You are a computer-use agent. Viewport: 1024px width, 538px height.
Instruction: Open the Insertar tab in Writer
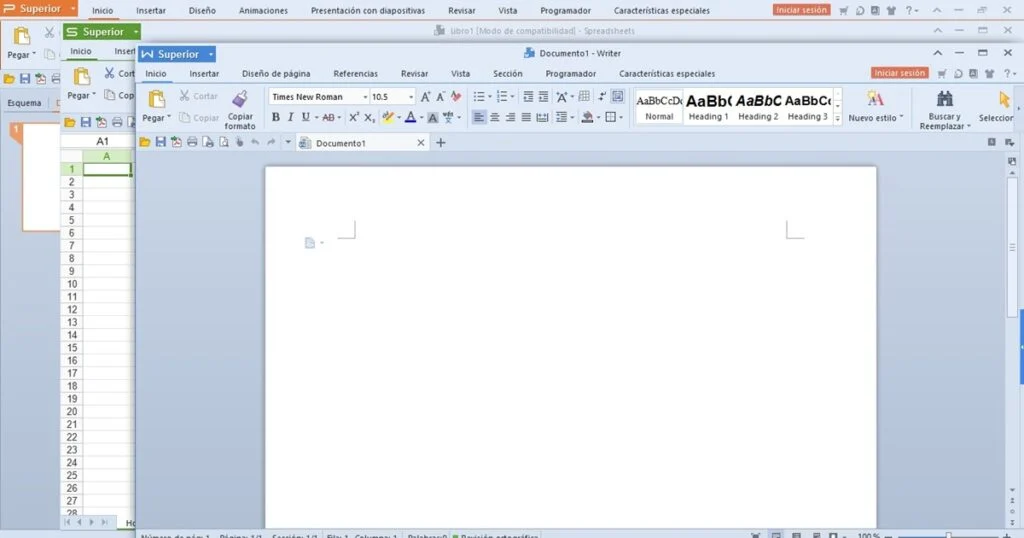pos(204,74)
